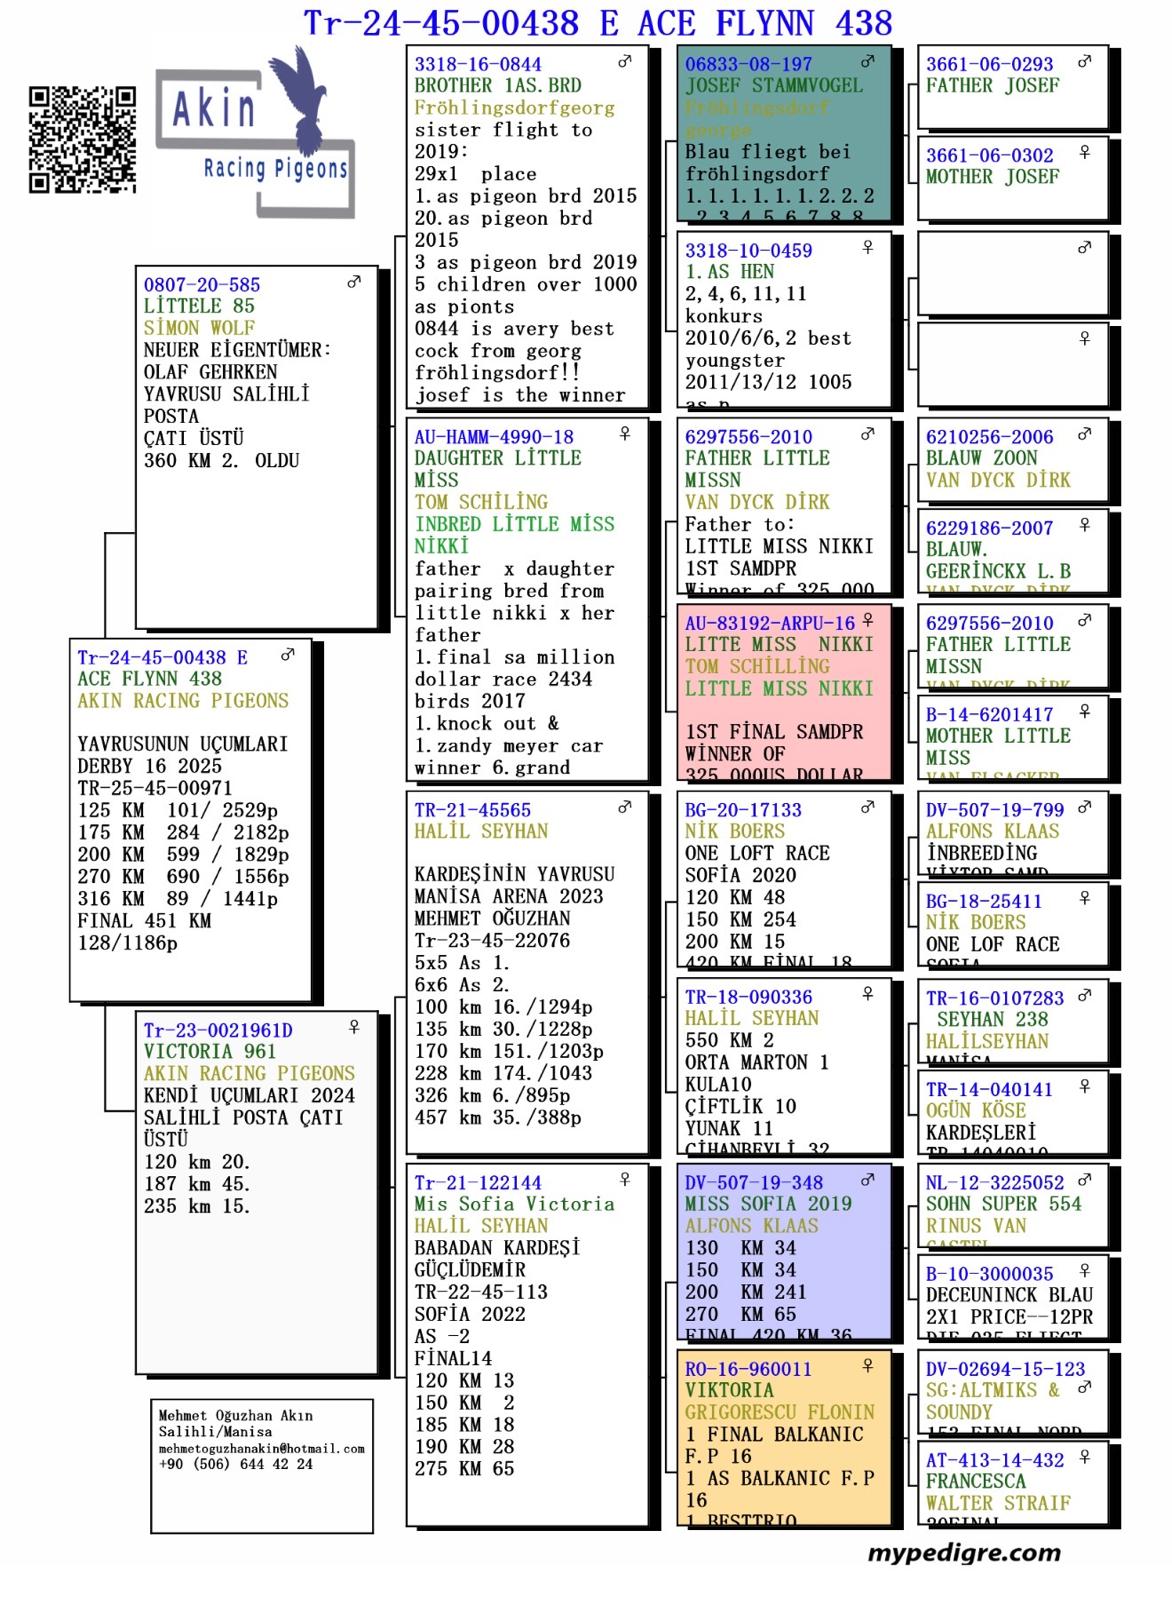The image size is (1172, 1600).
Task: Click the Akin Racing Pigeons logo
Action: pos(255,130)
